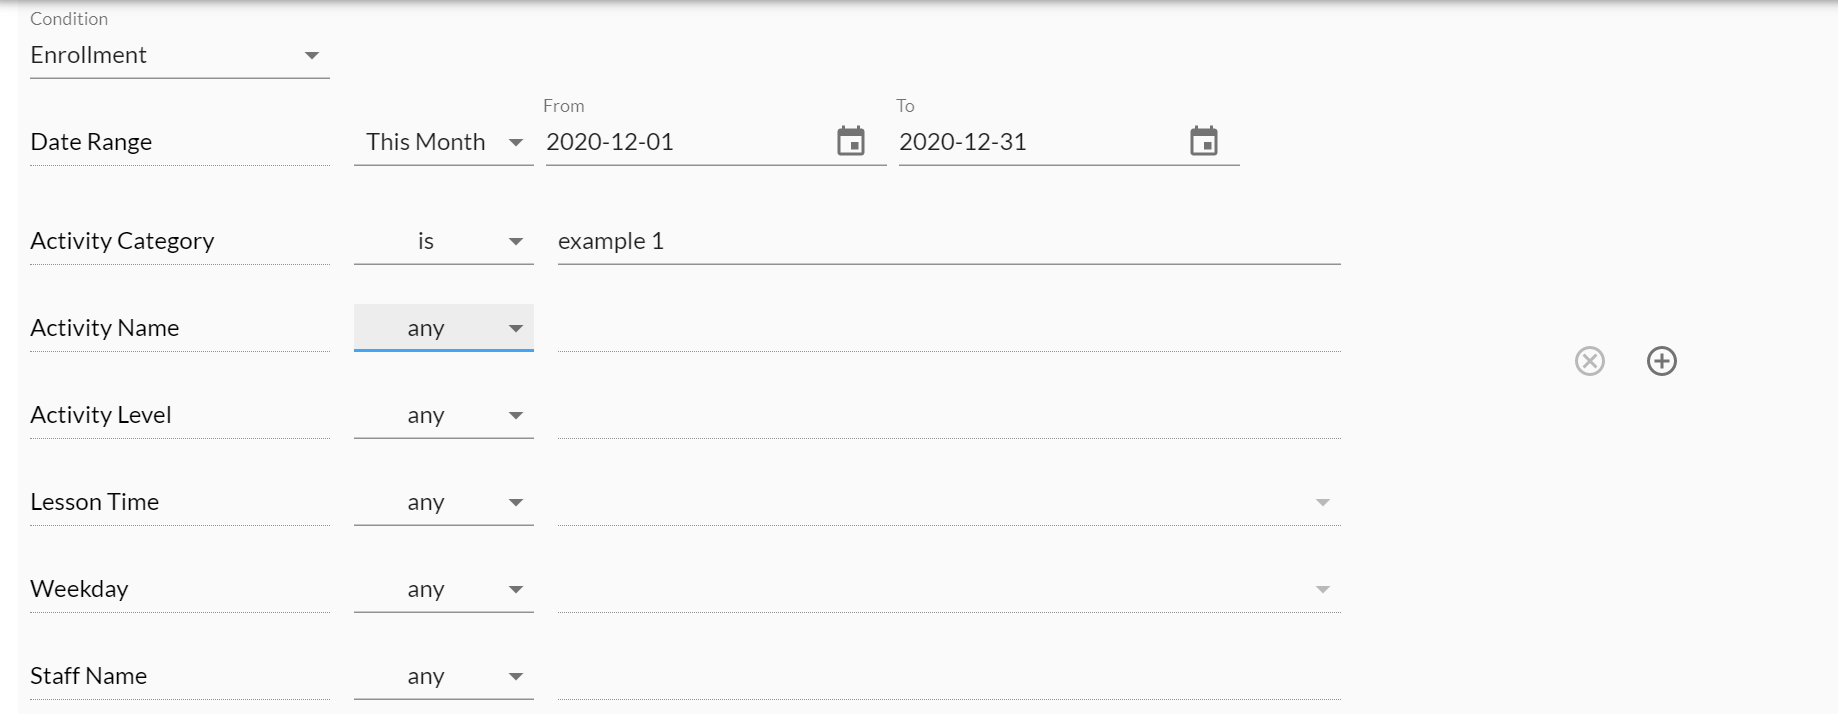Click the Activity Name value field
Viewport: 1838px width, 714px height.
pos(948,328)
